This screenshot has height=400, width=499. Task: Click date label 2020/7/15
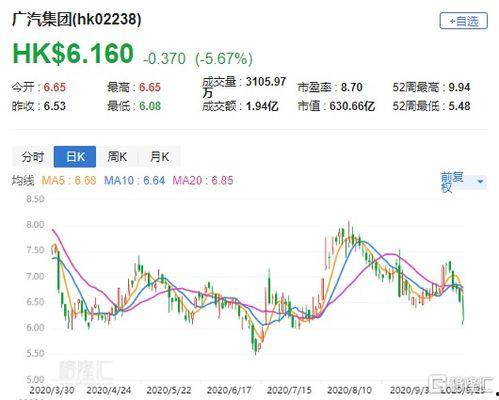coord(289,390)
